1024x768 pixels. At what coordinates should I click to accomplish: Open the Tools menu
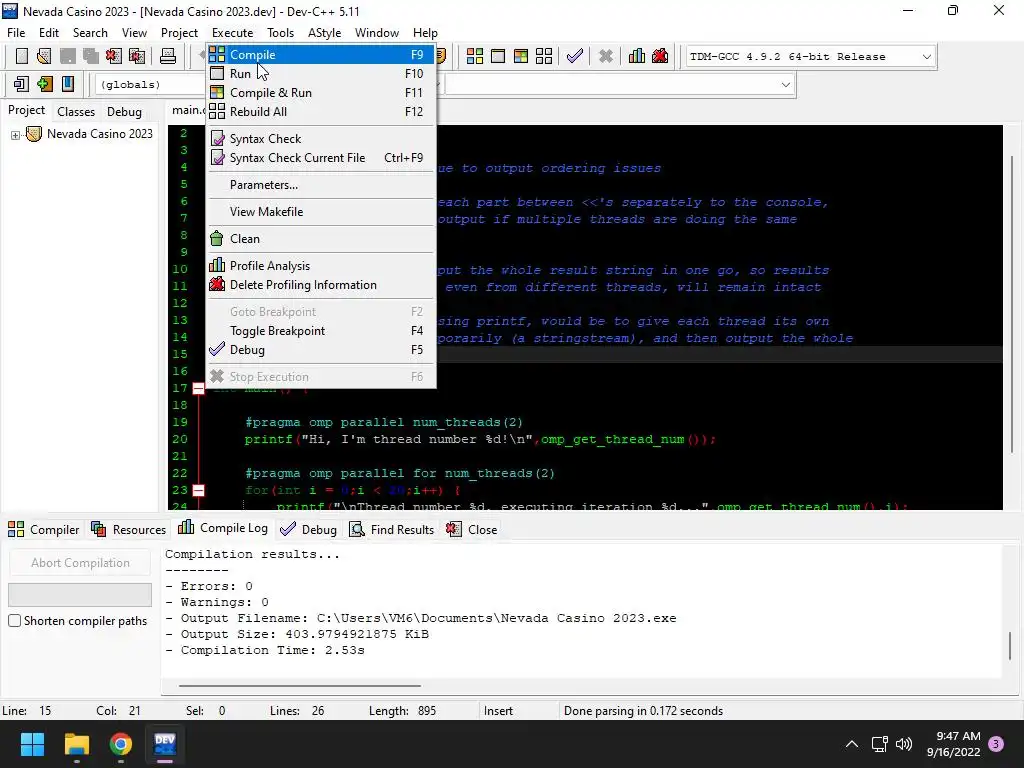click(280, 33)
